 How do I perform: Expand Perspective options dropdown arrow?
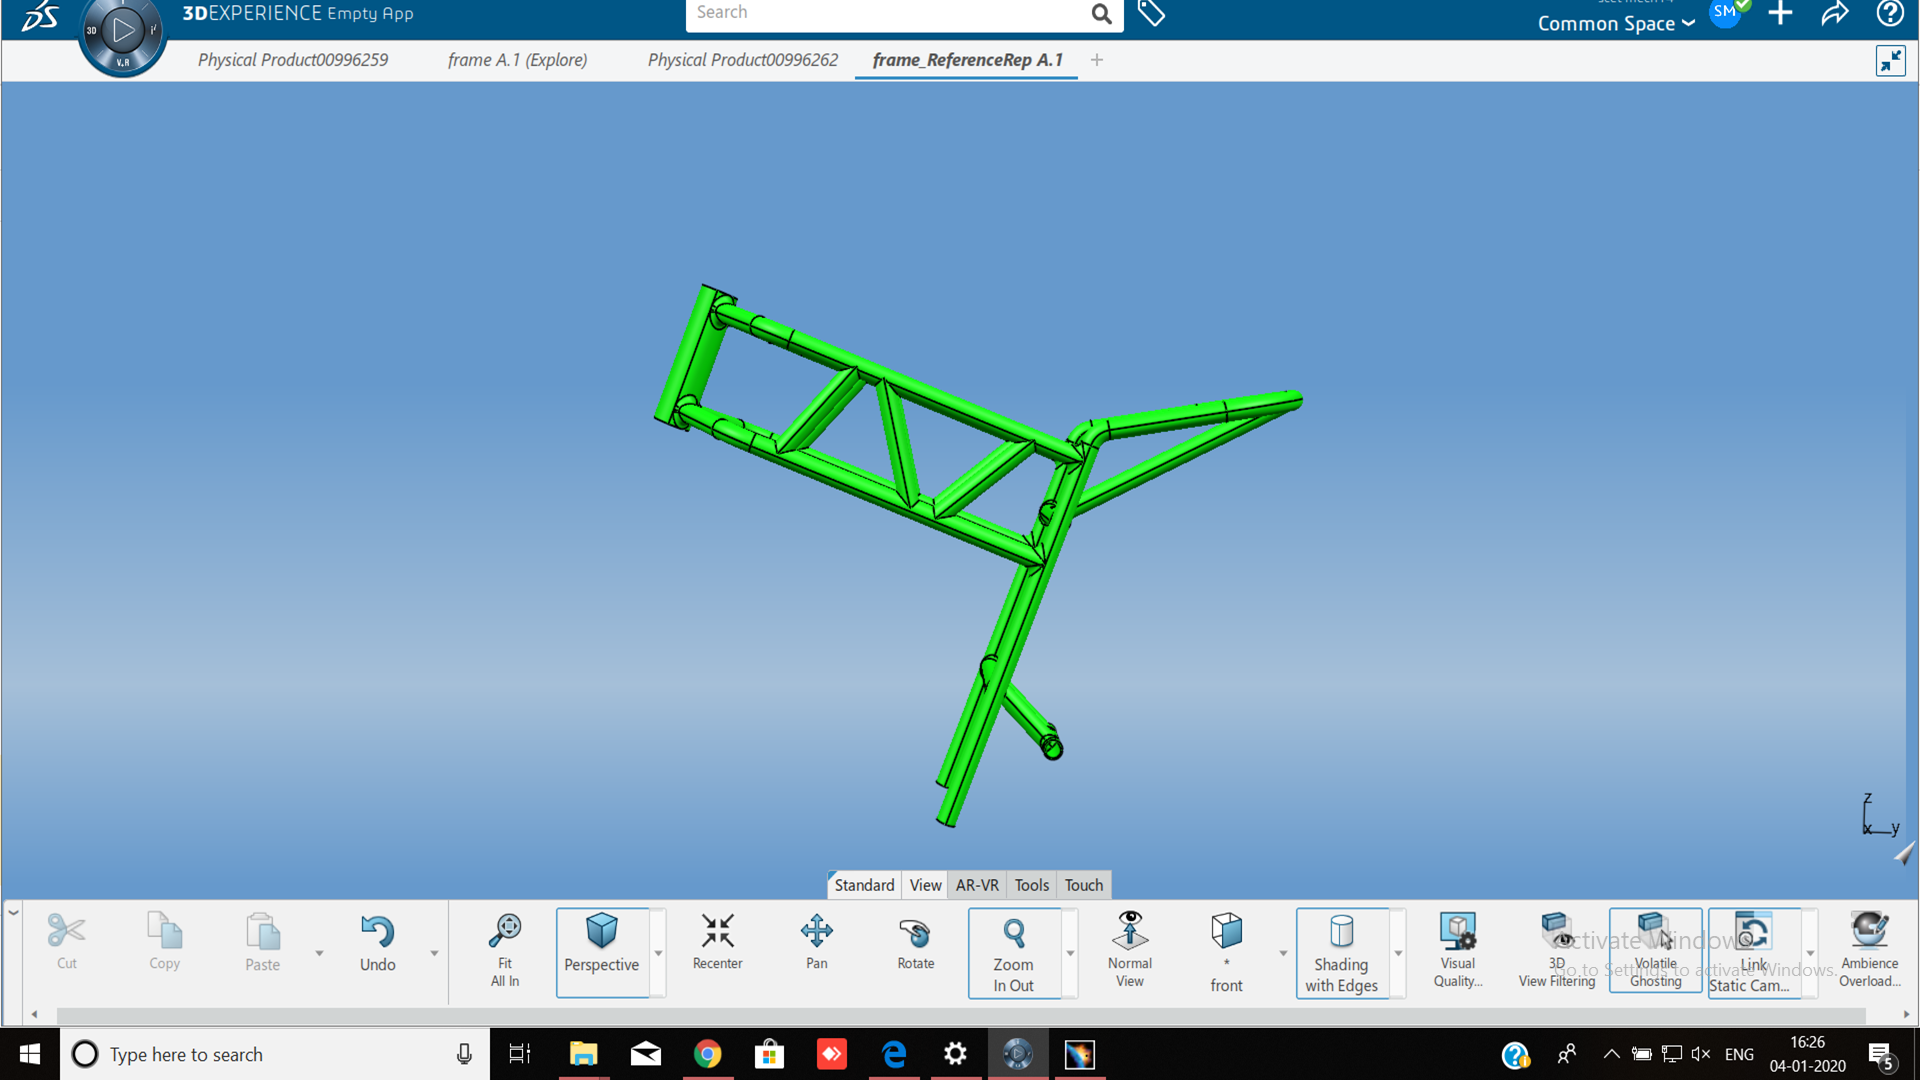658,953
